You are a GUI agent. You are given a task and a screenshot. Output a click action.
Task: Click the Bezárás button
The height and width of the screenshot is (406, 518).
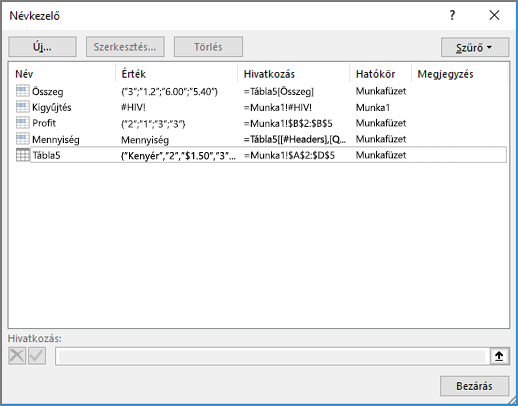click(x=474, y=386)
